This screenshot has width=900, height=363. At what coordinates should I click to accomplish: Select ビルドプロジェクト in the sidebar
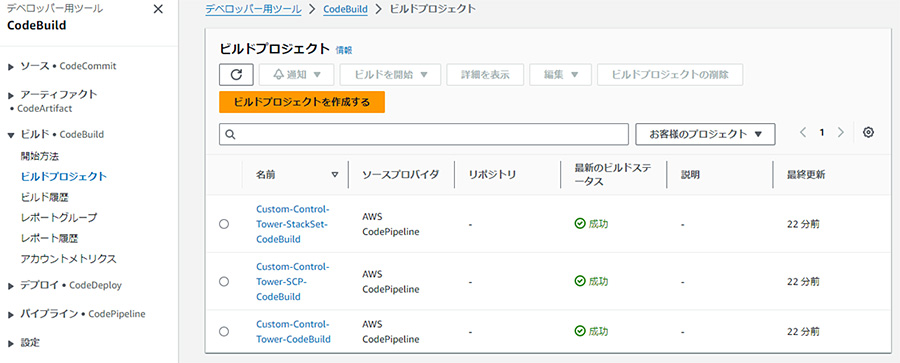click(x=63, y=176)
